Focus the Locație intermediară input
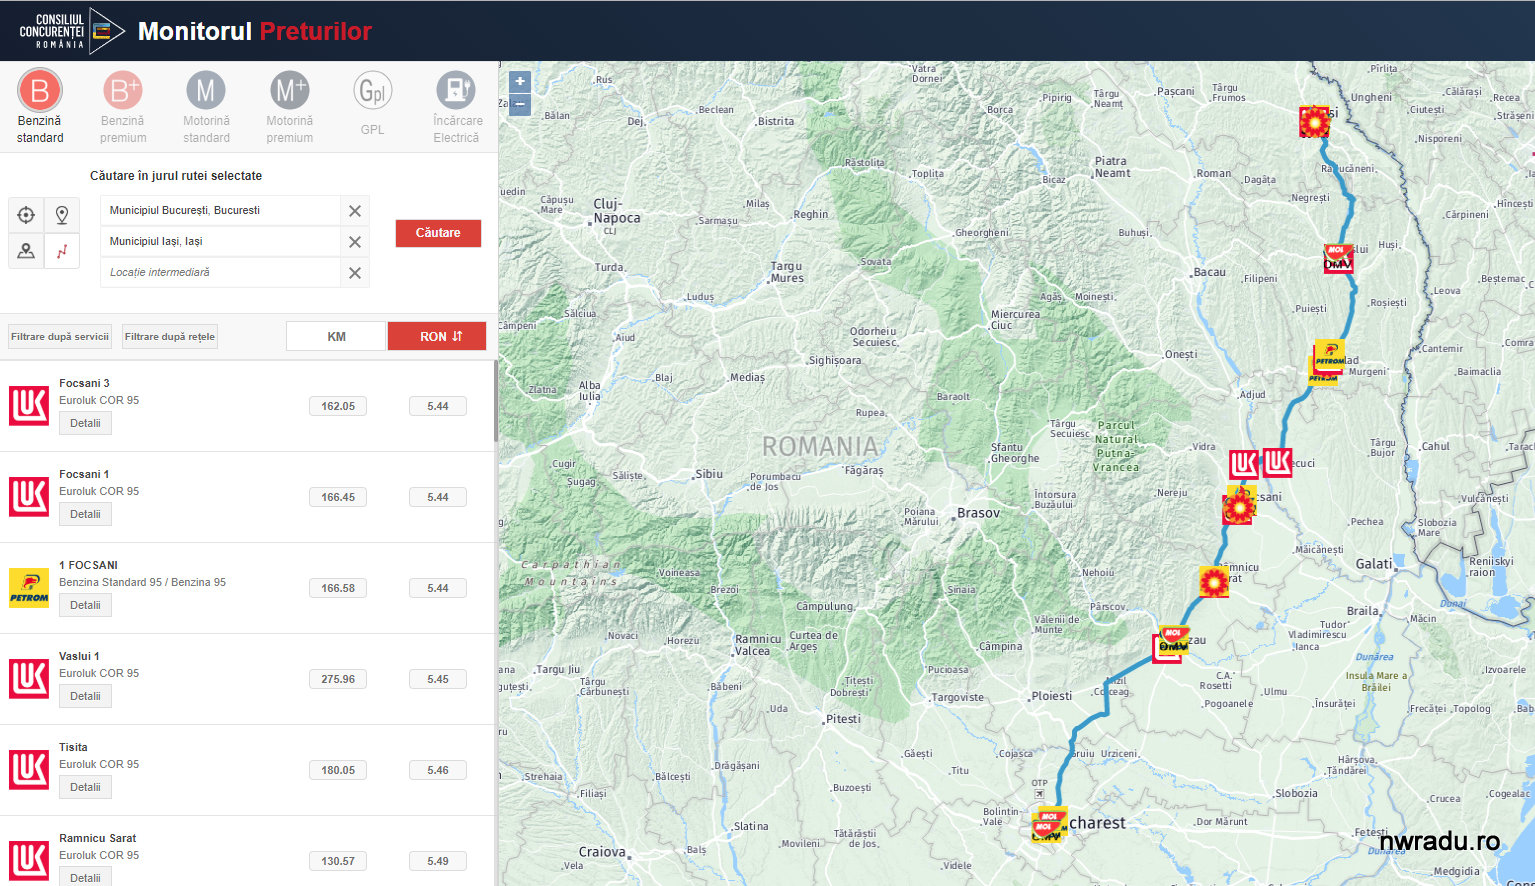The image size is (1535, 886). [220, 272]
